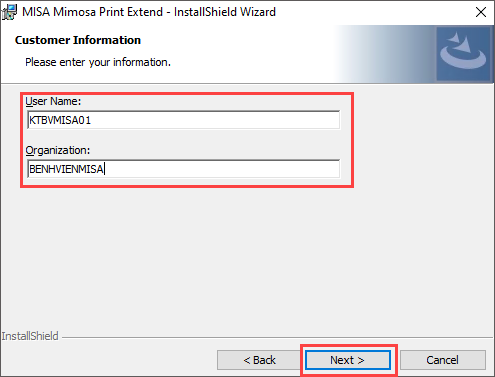This screenshot has height=377, width=495.
Task: Click Next to continue the installation
Action: click(348, 360)
